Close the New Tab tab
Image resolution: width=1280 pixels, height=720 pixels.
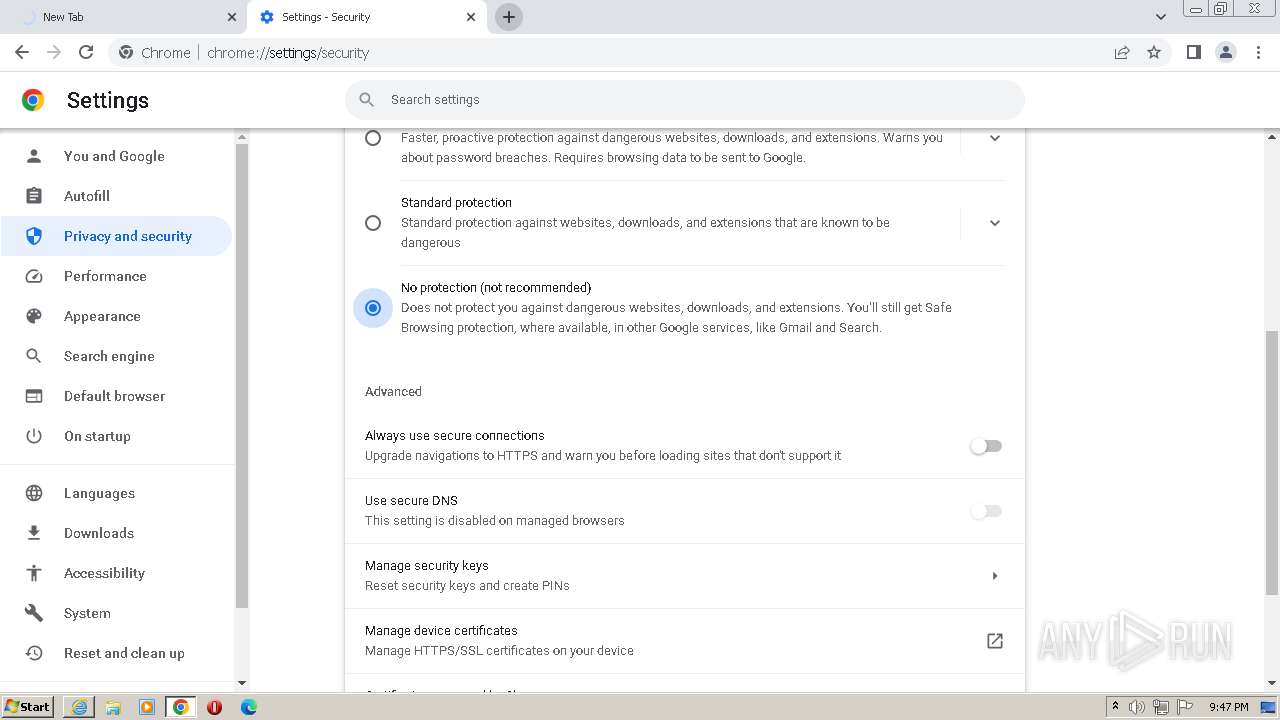click(232, 17)
